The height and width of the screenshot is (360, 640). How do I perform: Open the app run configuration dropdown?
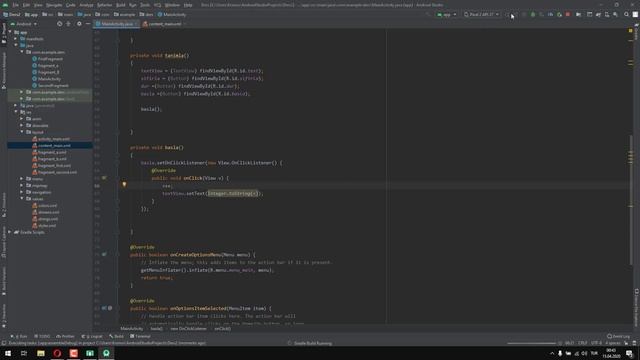click(x=446, y=14)
